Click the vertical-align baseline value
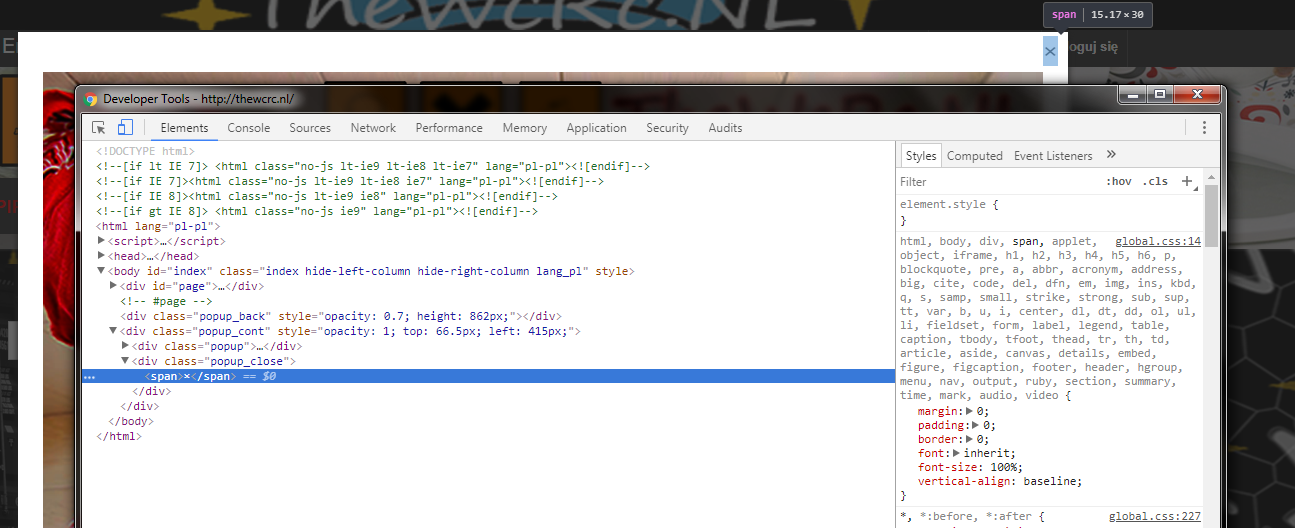Image resolution: width=1295 pixels, height=528 pixels. pyautogui.click(x=1051, y=481)
